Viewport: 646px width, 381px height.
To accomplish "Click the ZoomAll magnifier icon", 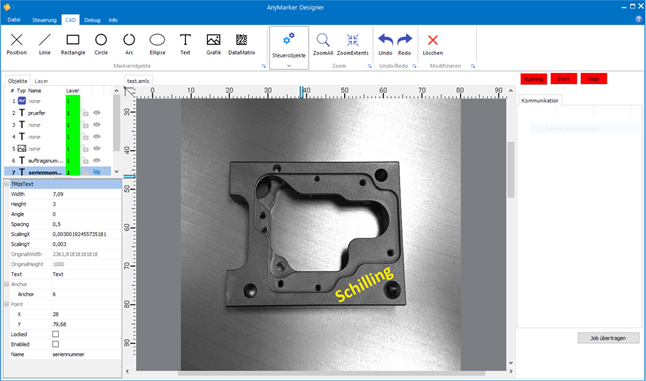I will (323, 40).
